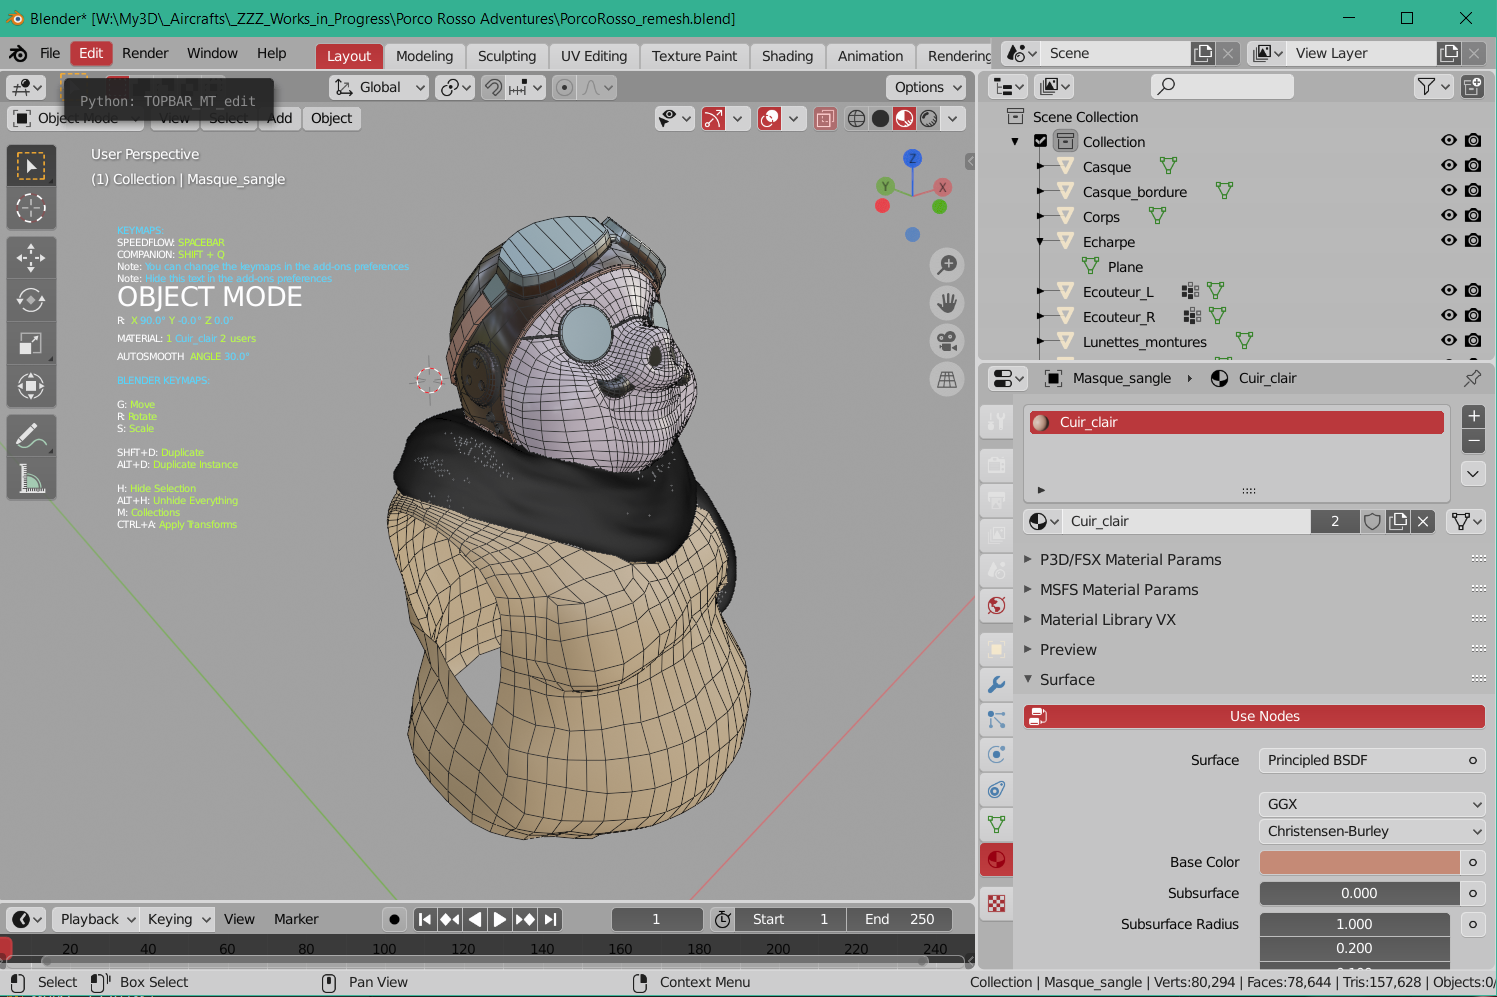Pin the properties editor context
The height and width of the screenshot is (997, 1497).
pyautogui.click(x=1473, y=378)
